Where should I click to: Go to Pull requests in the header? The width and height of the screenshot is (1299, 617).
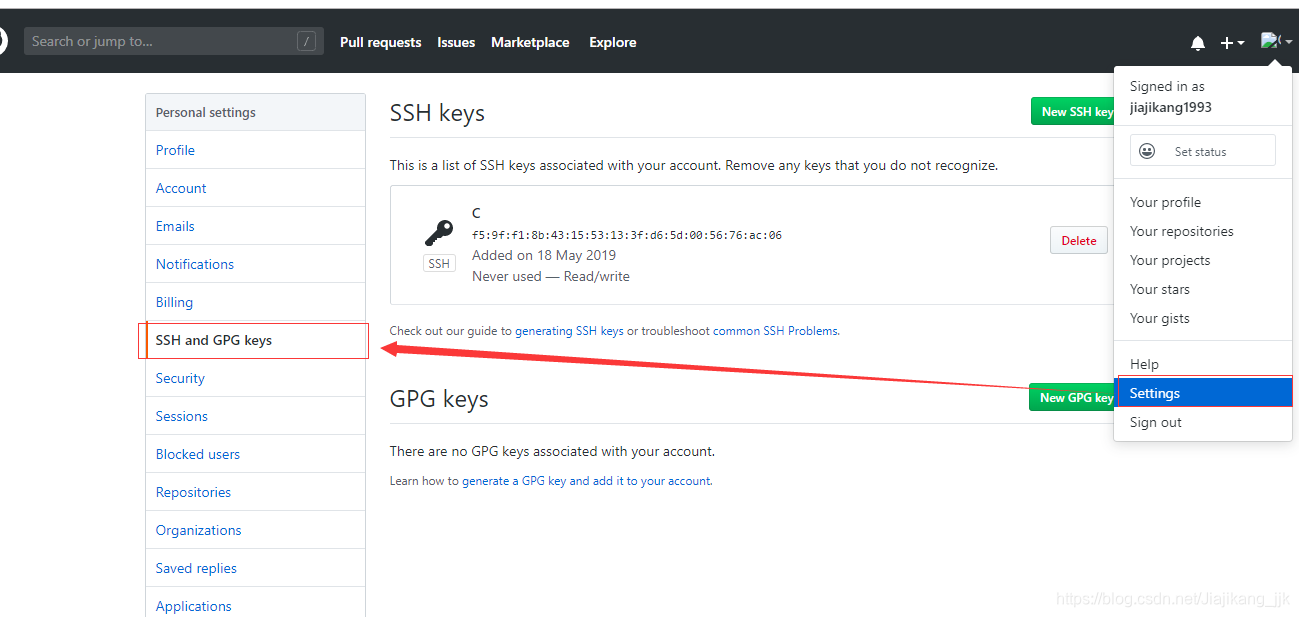pyautogui.click(x=380, y=42)
